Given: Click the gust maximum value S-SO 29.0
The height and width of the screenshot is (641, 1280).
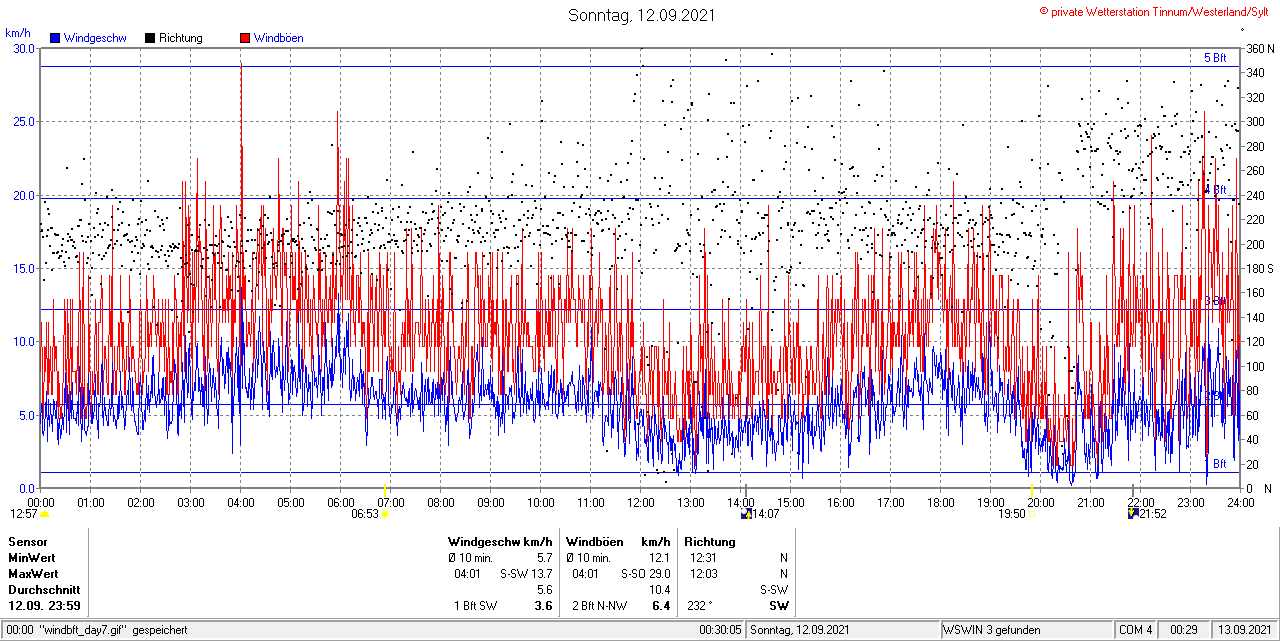Looking at the screenshot, I should point(645,574).
